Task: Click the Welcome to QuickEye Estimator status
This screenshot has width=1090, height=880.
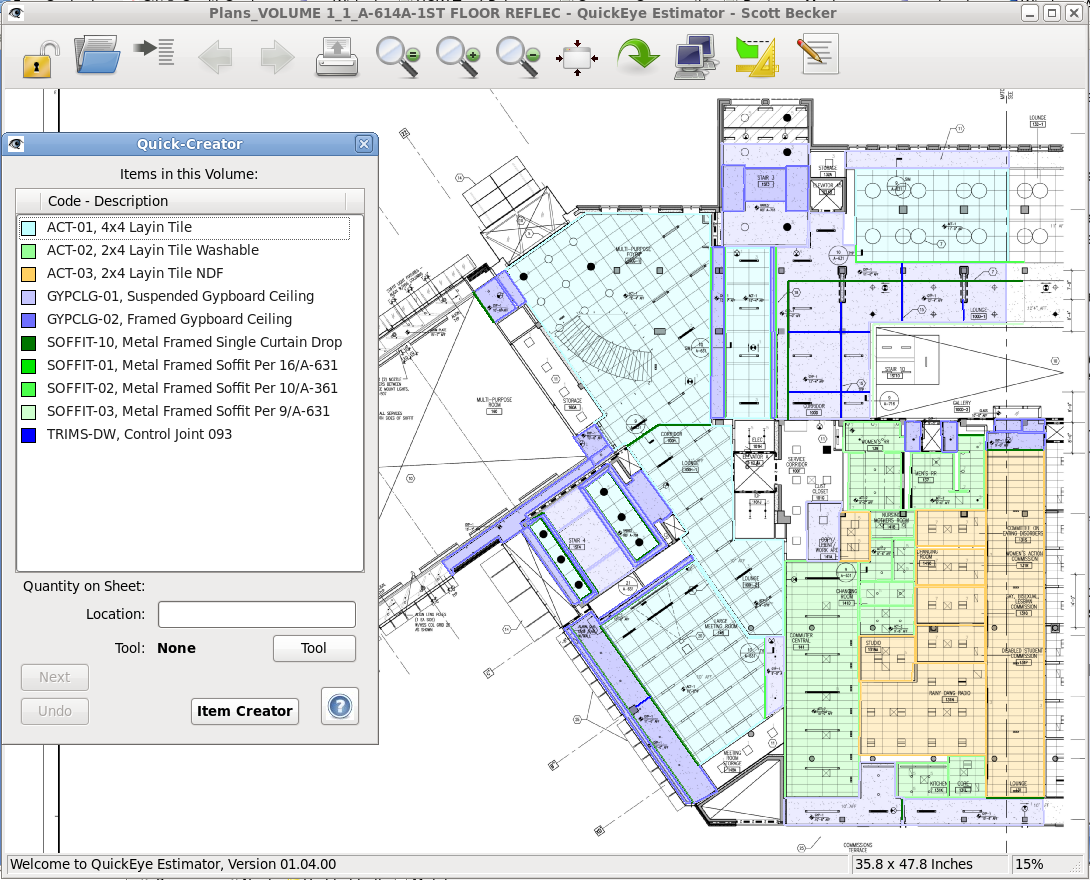Action: point(428,864)
